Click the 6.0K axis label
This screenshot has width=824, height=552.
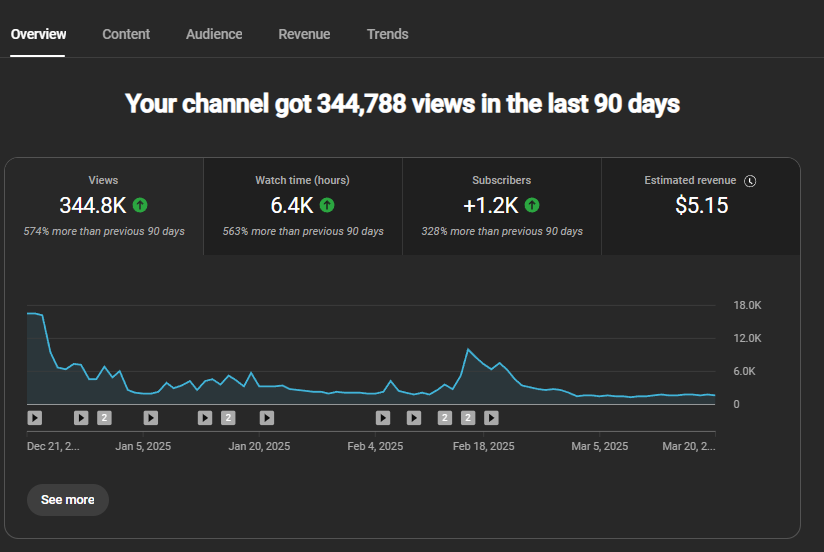click(744, 372)
